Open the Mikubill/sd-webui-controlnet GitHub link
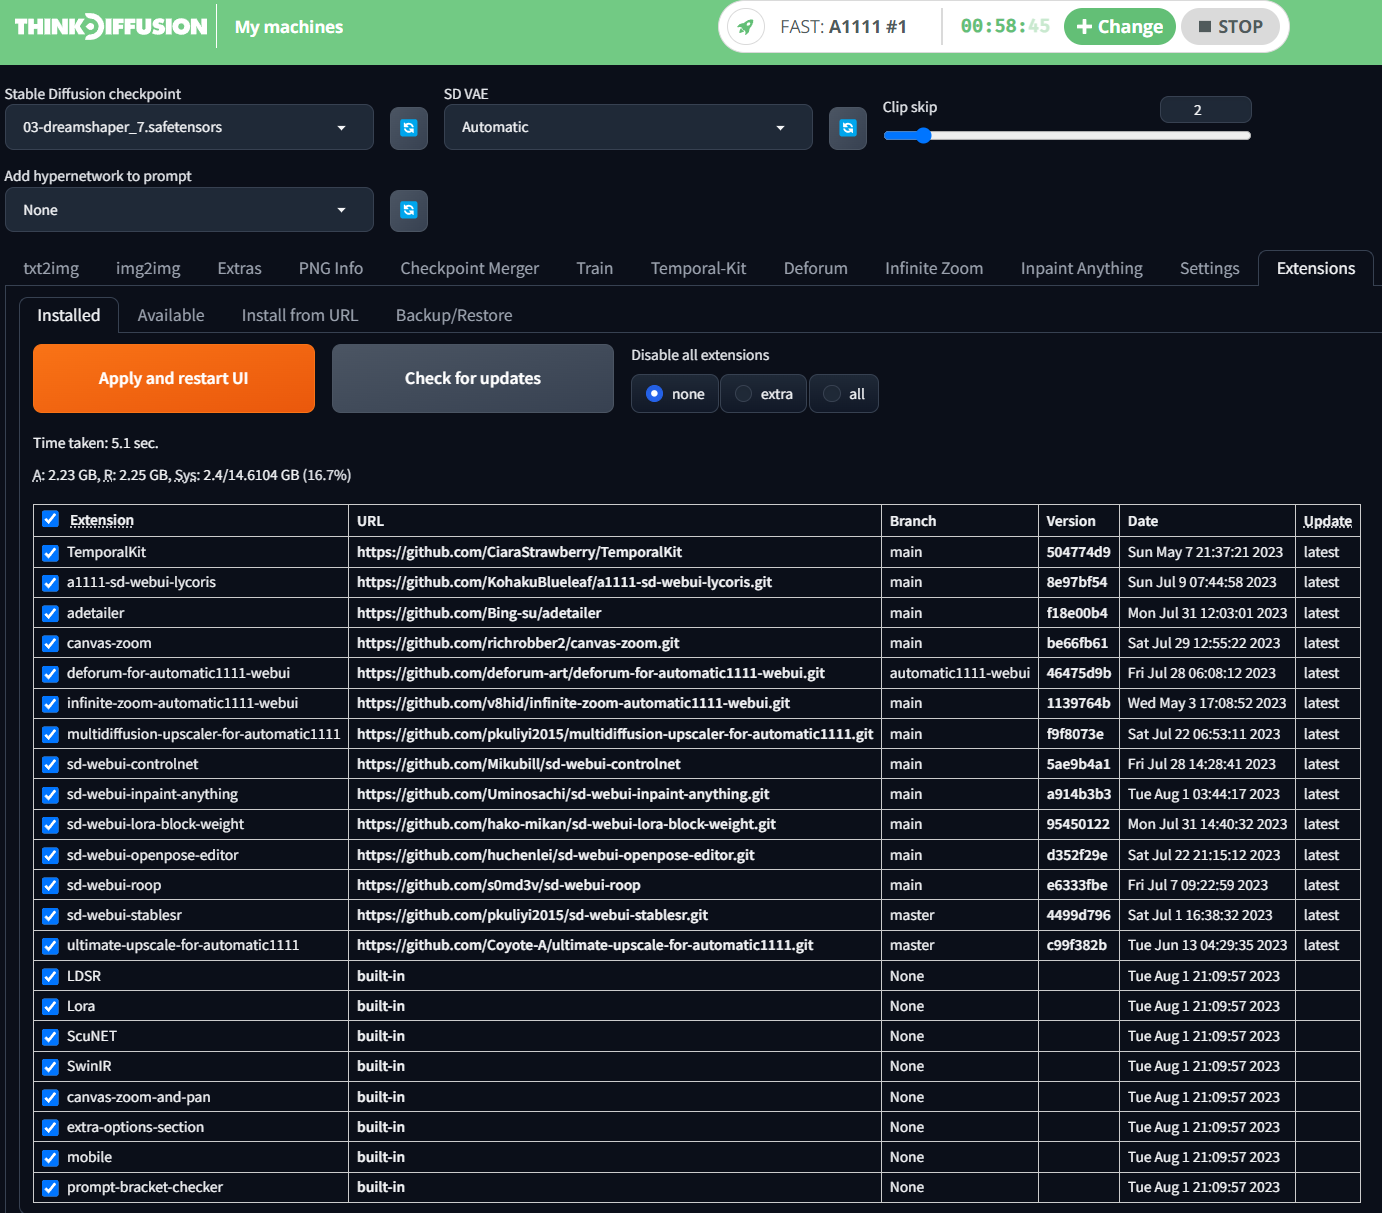1382x1213 pixels. point(518,764)
